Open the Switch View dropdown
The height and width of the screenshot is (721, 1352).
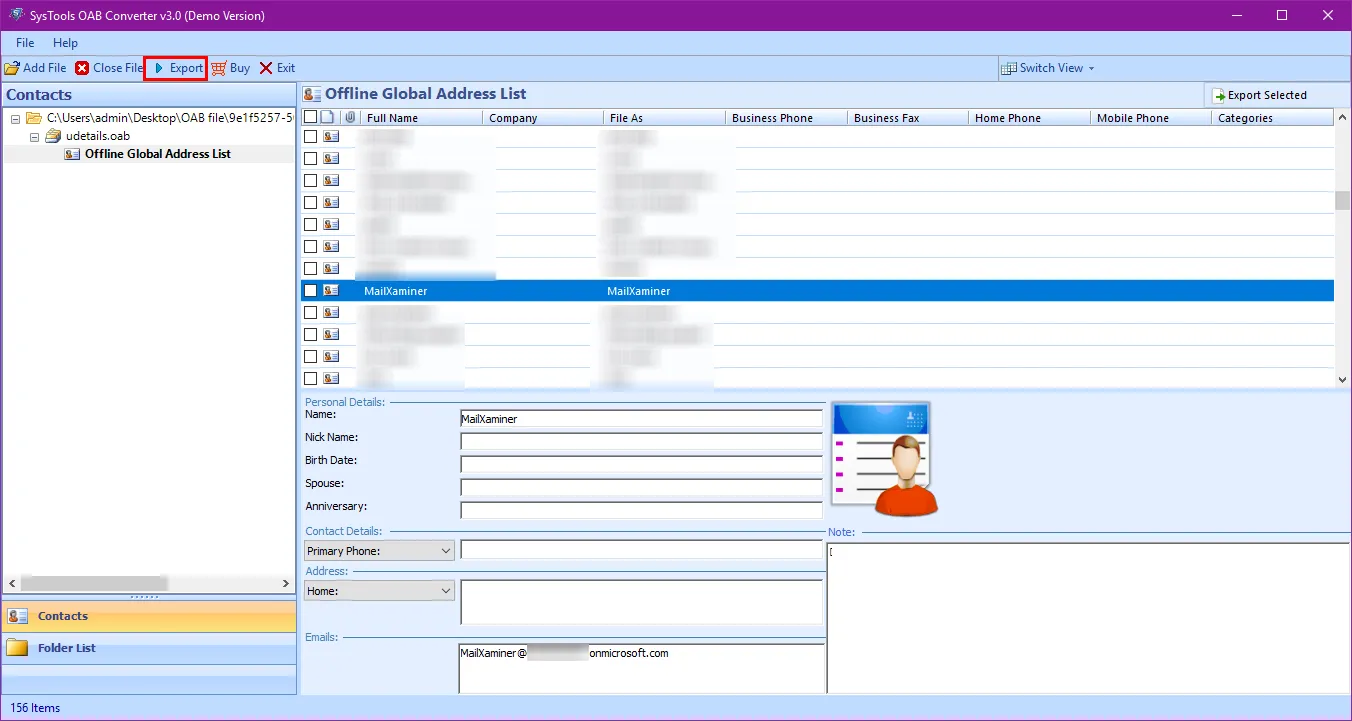coord(1048,68)
